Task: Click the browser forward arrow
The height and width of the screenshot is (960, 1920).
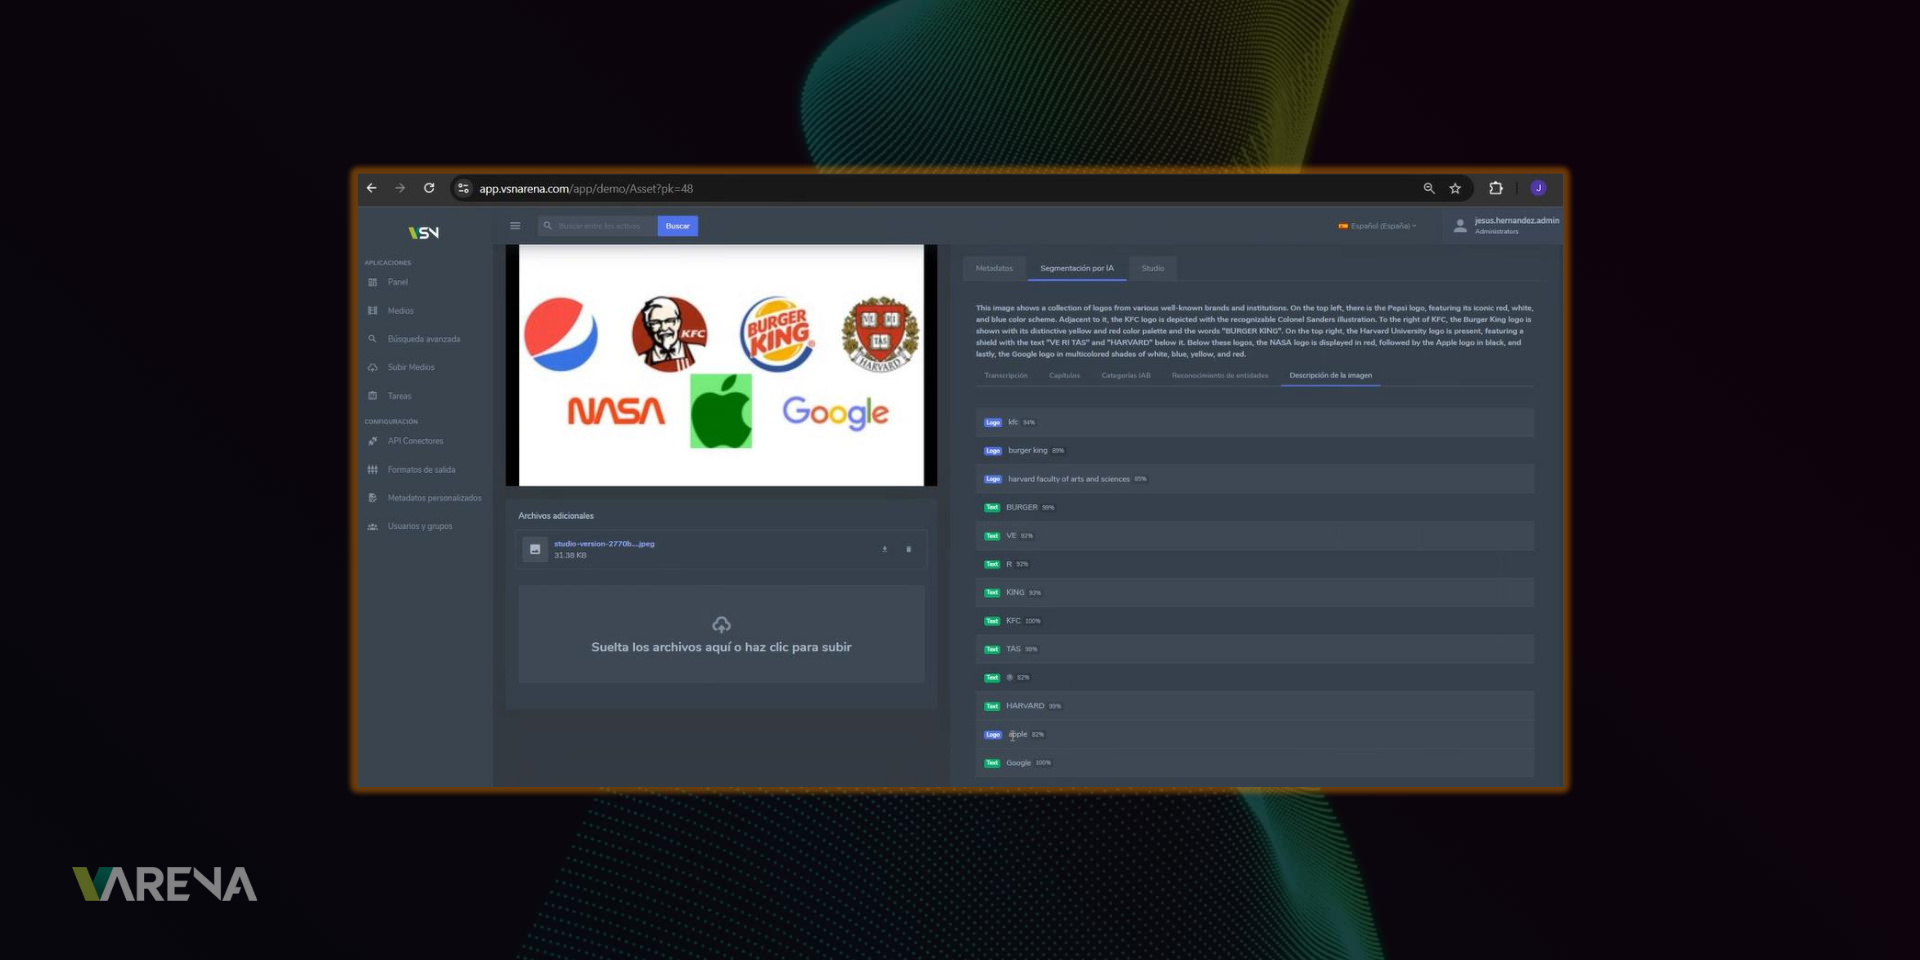Action: point(400,188)
